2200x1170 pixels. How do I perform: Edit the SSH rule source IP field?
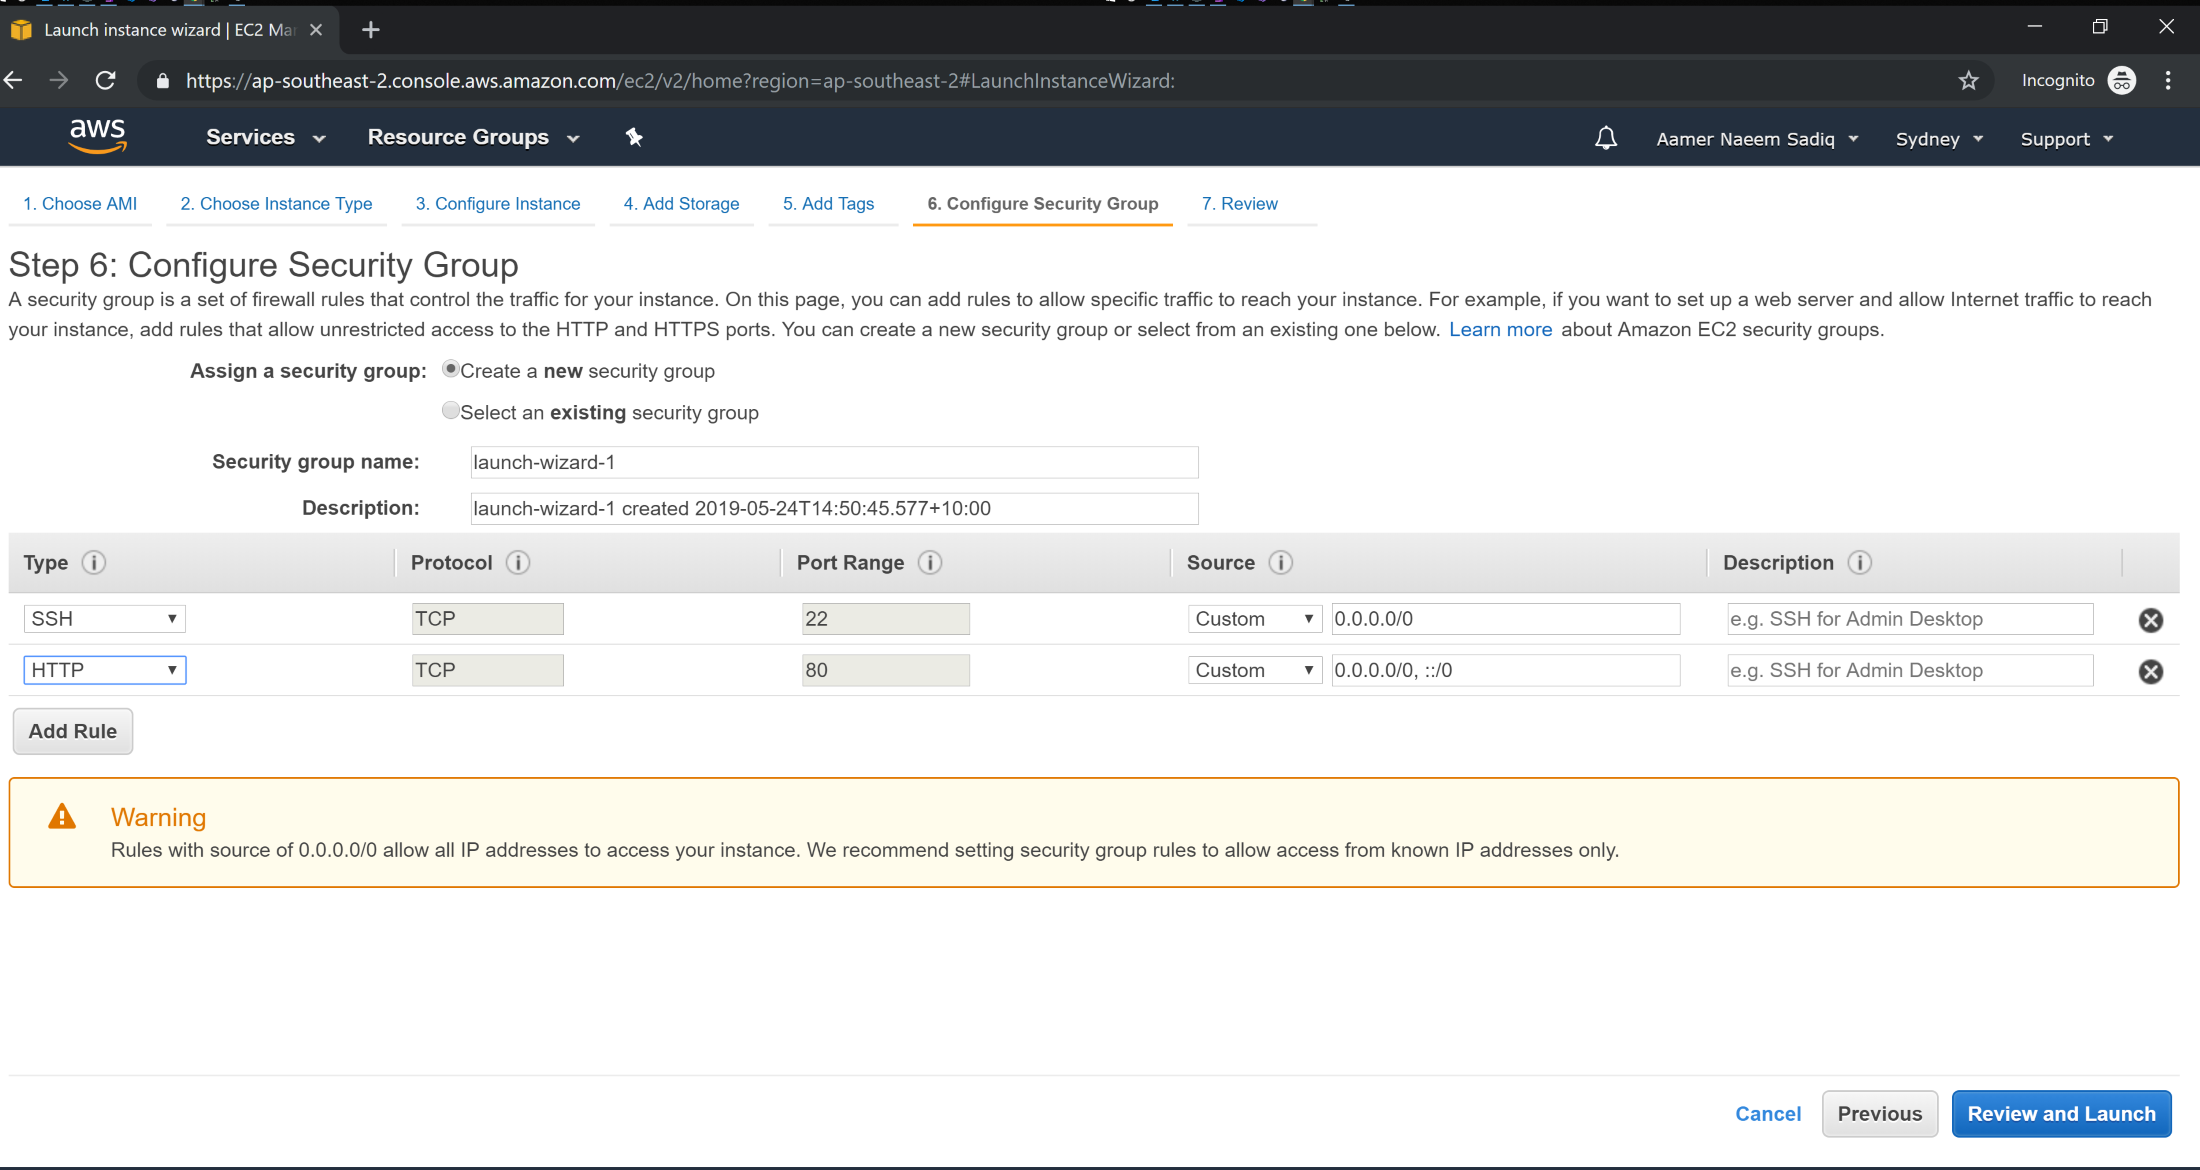[1506, 619]
